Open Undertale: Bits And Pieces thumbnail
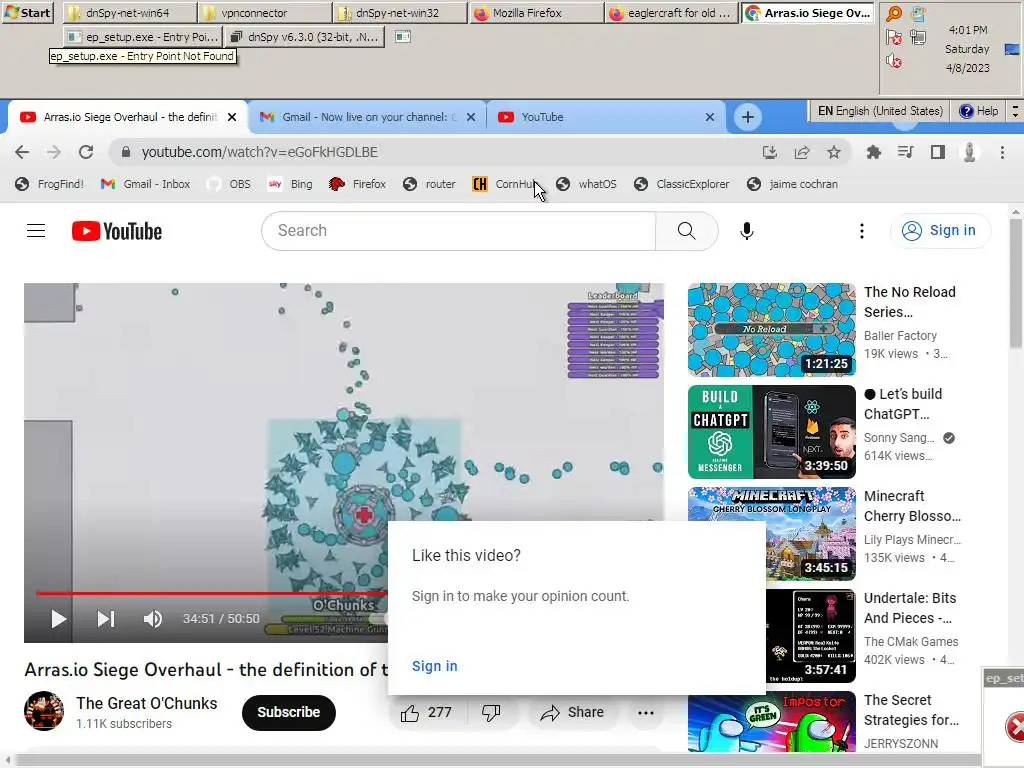1024x768 pixels. click(x=810, y=635)
